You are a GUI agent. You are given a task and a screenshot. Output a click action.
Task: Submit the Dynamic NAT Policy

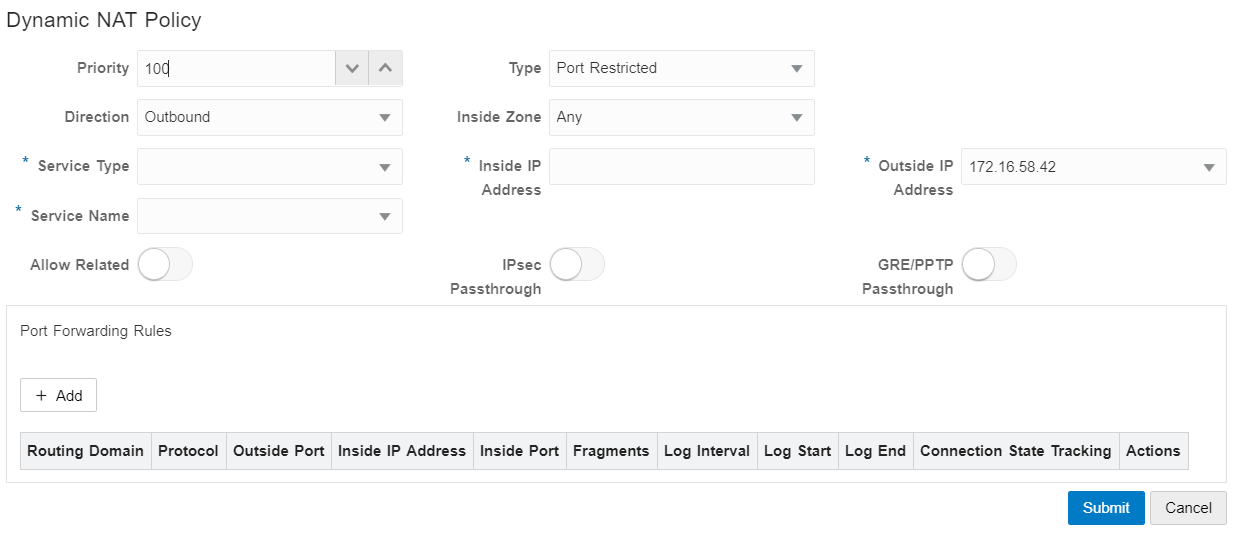(x=1106, y=508)
